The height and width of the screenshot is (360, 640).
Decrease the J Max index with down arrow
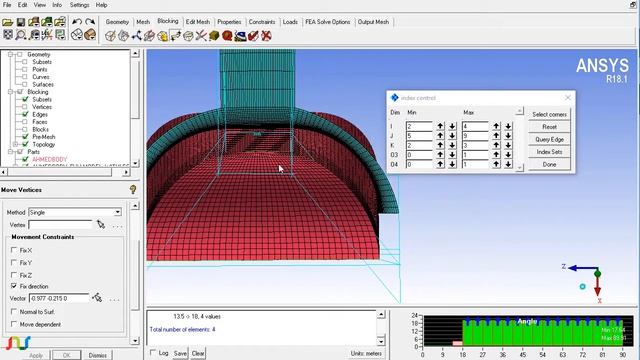point(508,136)
